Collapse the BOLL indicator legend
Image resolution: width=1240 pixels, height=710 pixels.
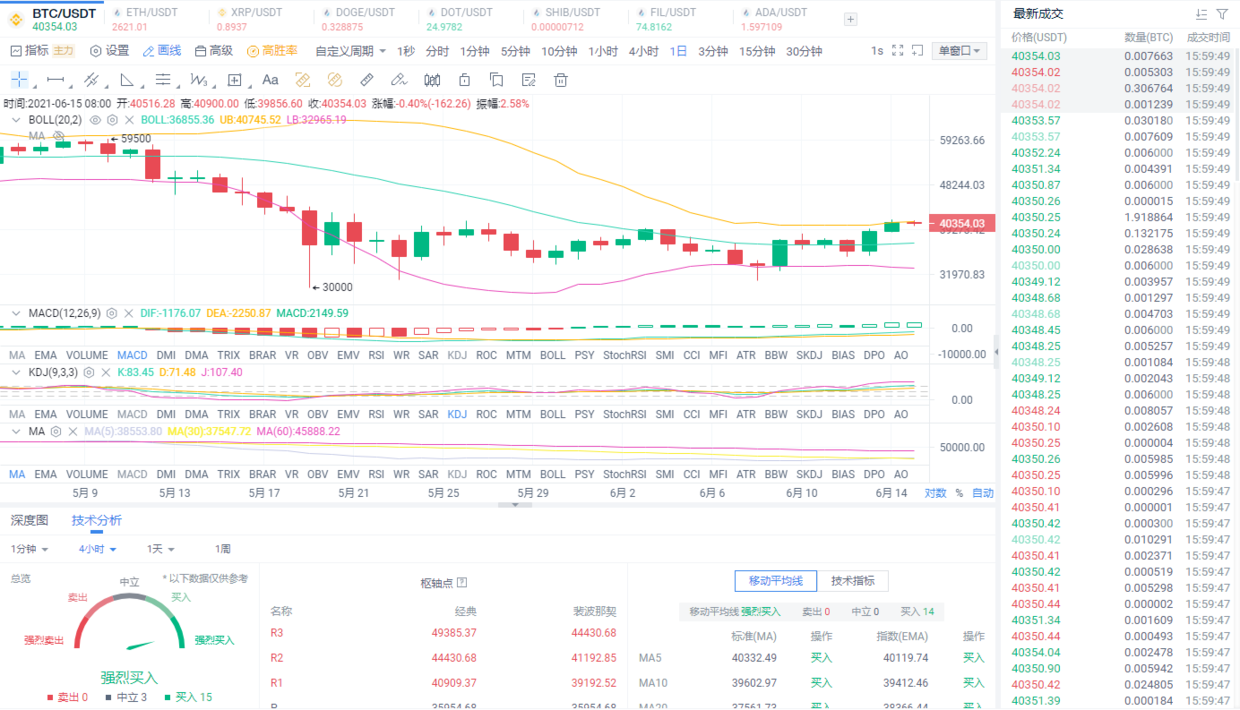16,120
